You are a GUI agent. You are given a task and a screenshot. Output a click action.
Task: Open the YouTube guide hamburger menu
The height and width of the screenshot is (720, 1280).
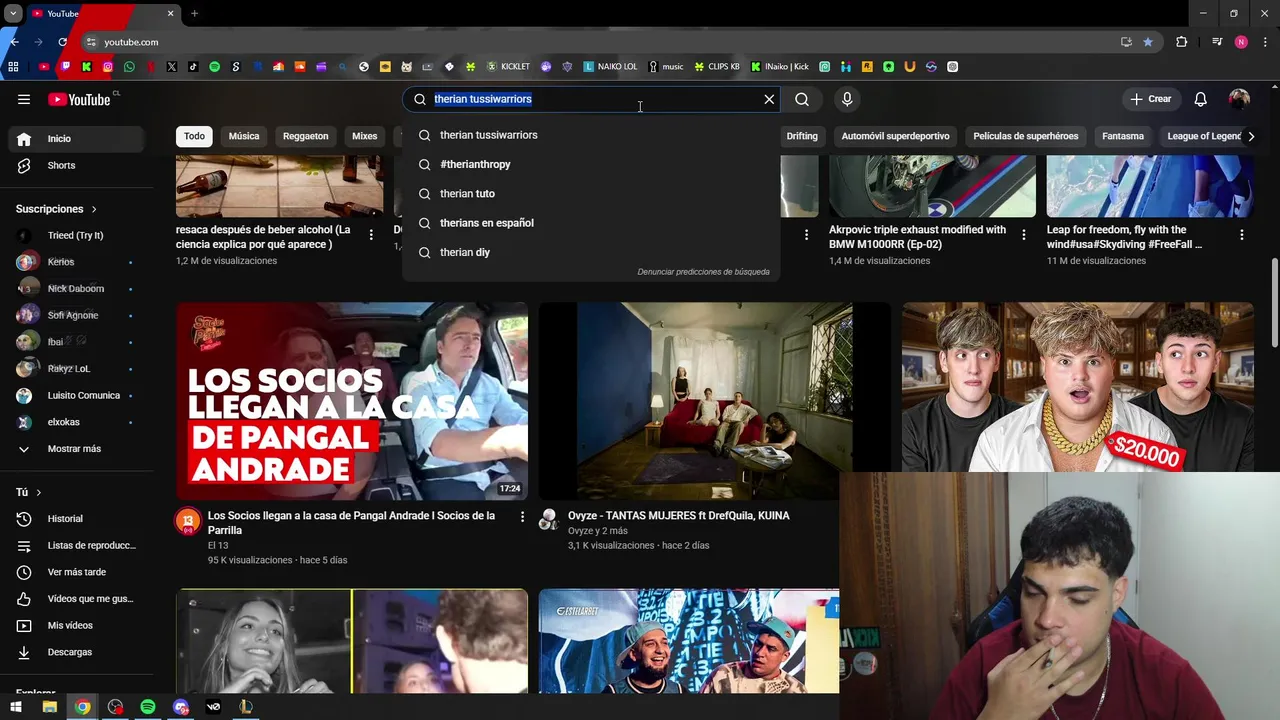click(x=24, y=99)
